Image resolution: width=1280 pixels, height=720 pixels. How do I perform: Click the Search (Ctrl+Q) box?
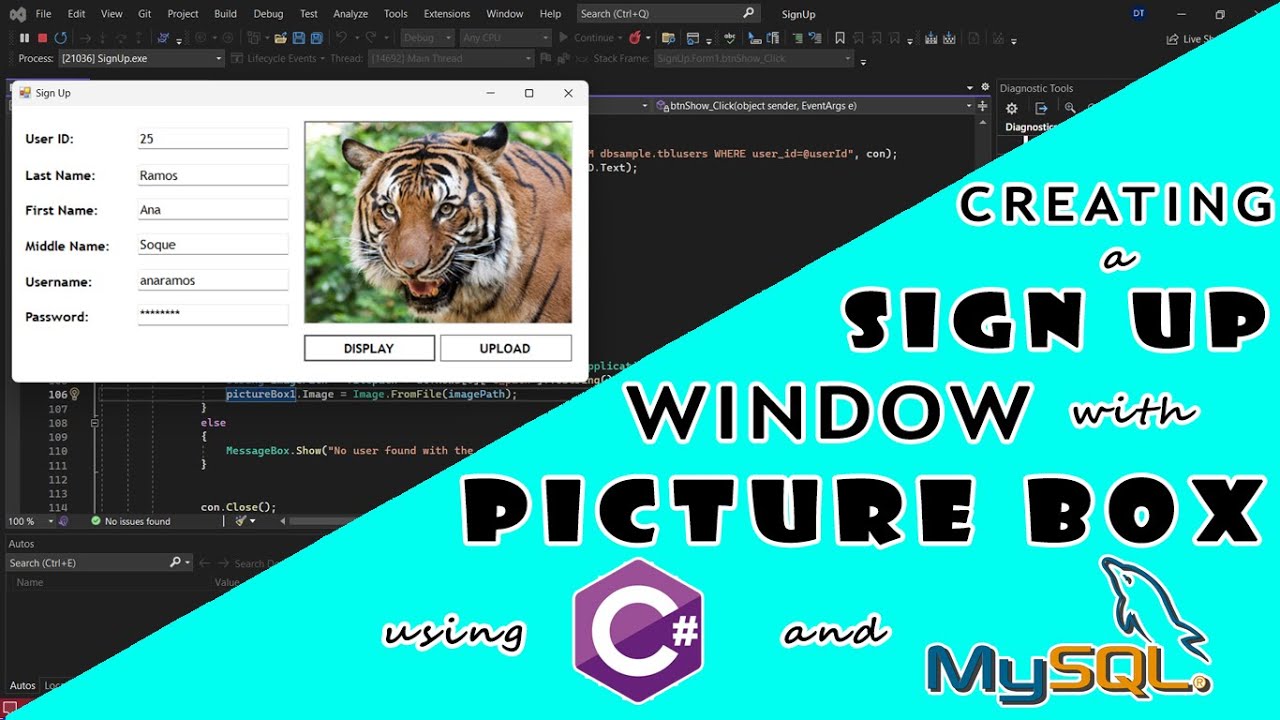pos(668,13)
